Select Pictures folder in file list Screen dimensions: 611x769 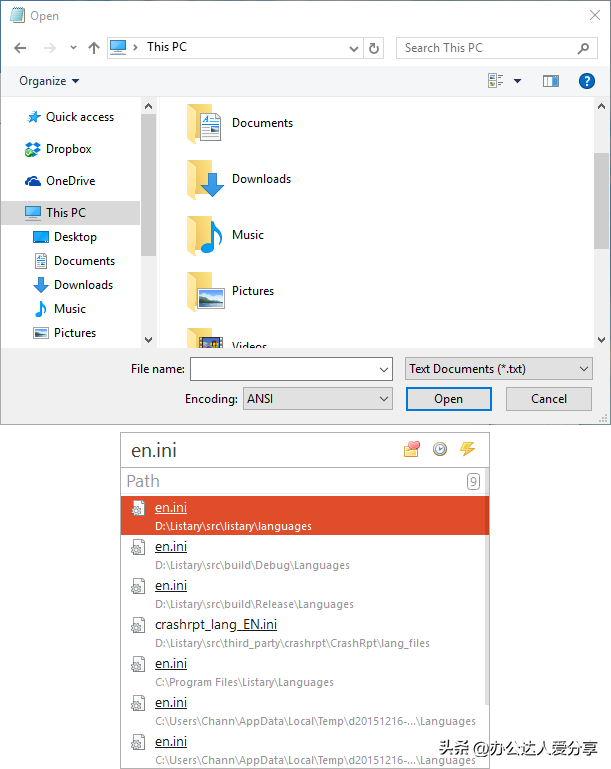(230, 291)
